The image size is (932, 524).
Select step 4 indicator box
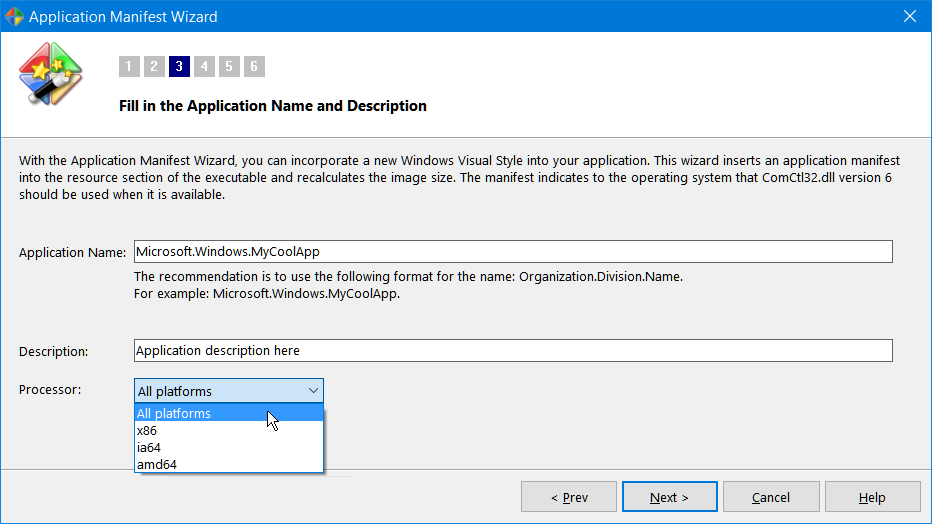click(x=204, y=67)
